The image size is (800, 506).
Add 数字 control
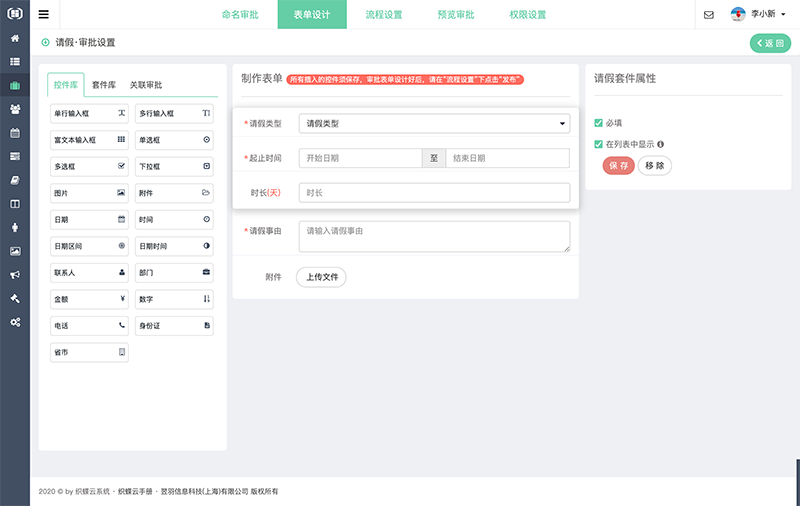pyautogui.click(x=174, y=299)
